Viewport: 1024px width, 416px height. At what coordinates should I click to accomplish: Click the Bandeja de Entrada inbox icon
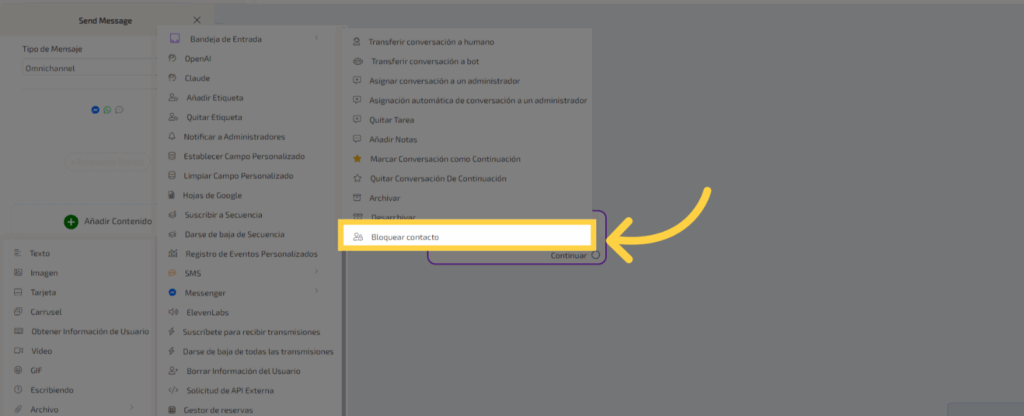click(173, 39)
